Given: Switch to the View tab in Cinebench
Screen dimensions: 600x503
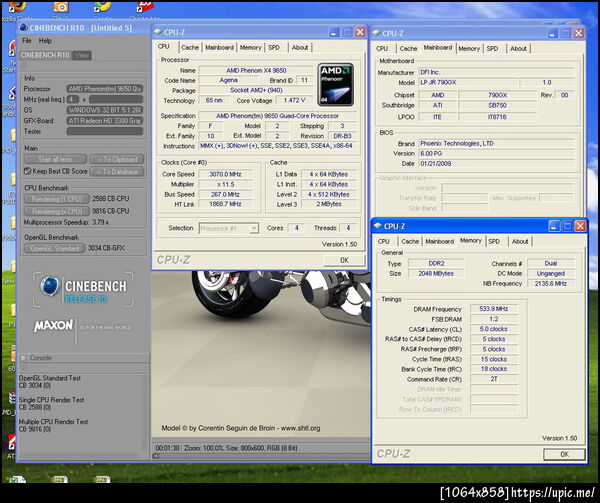Looking at the screenshot, I should point(81,55).
